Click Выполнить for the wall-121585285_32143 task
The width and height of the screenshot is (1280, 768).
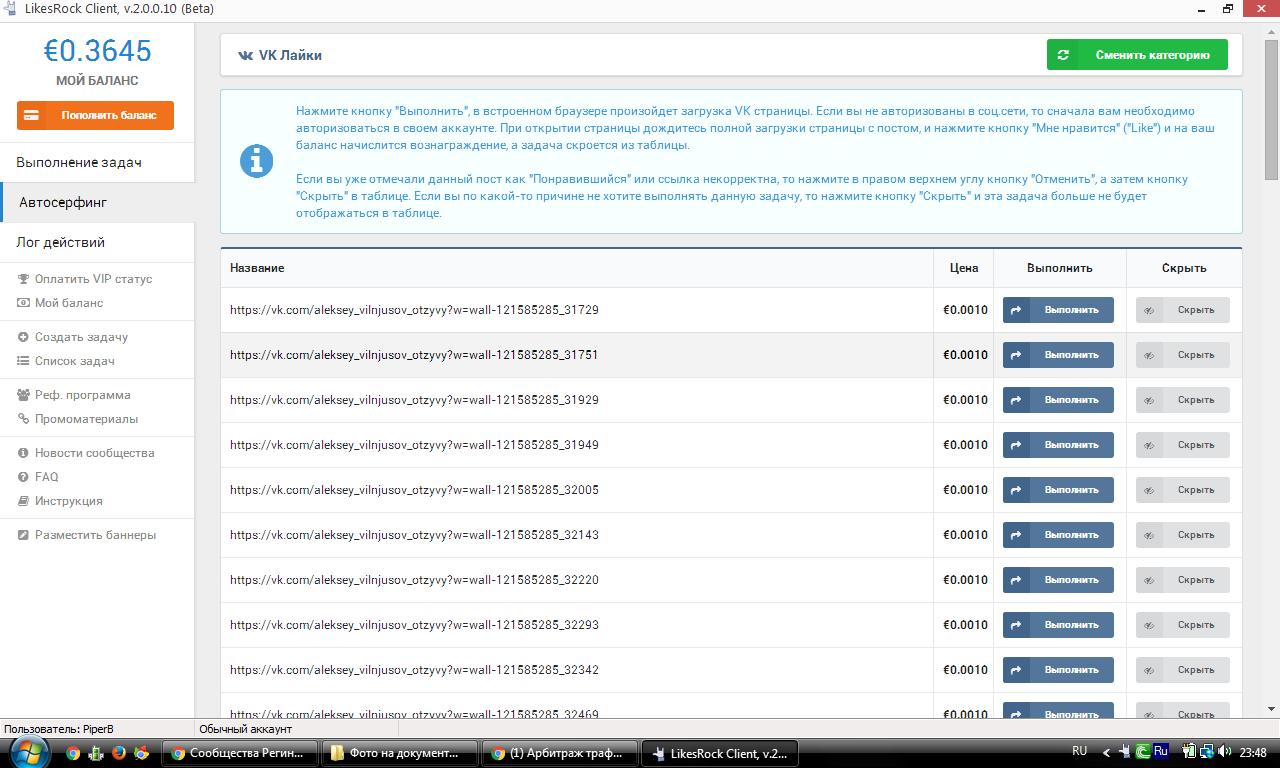[1058, 535]
